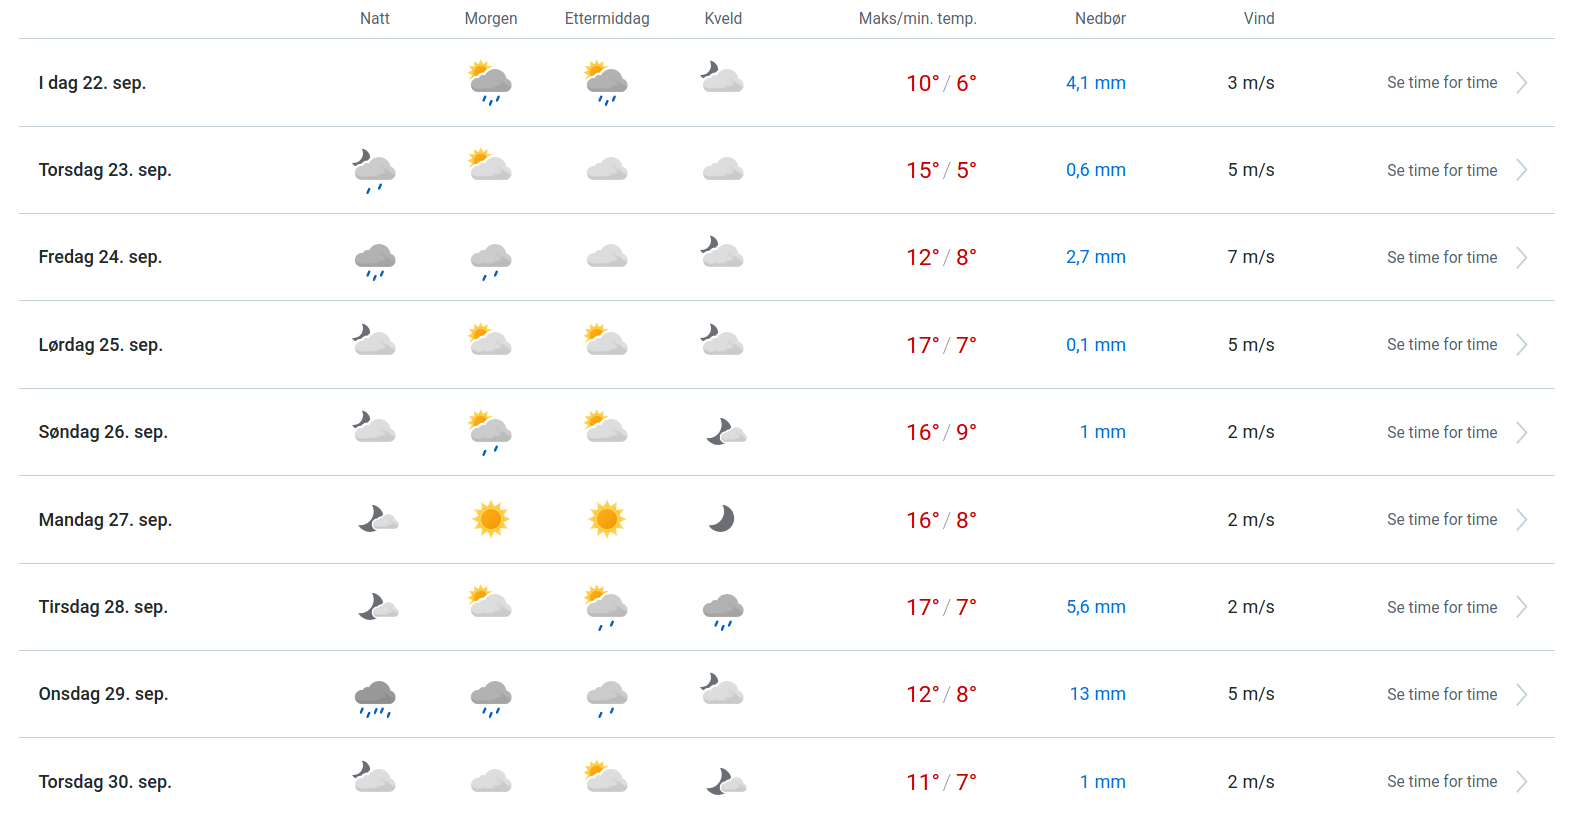Expand the chevron for Onsdag 29. sep.
This screenshot has width=1574, height=825.
point(1521,695)
